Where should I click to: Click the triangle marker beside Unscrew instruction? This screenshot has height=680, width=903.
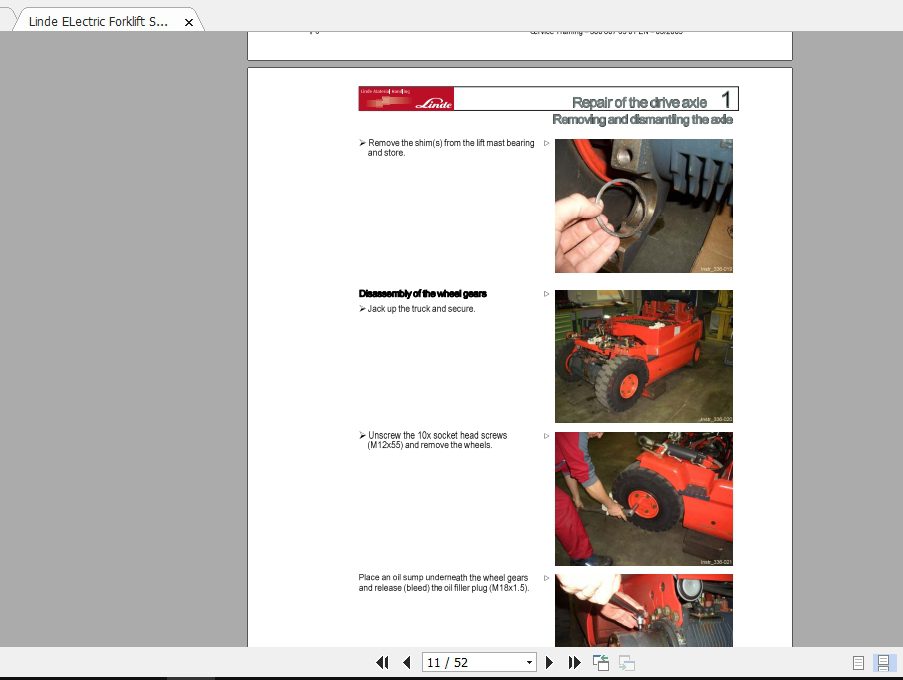pos(547,436)
